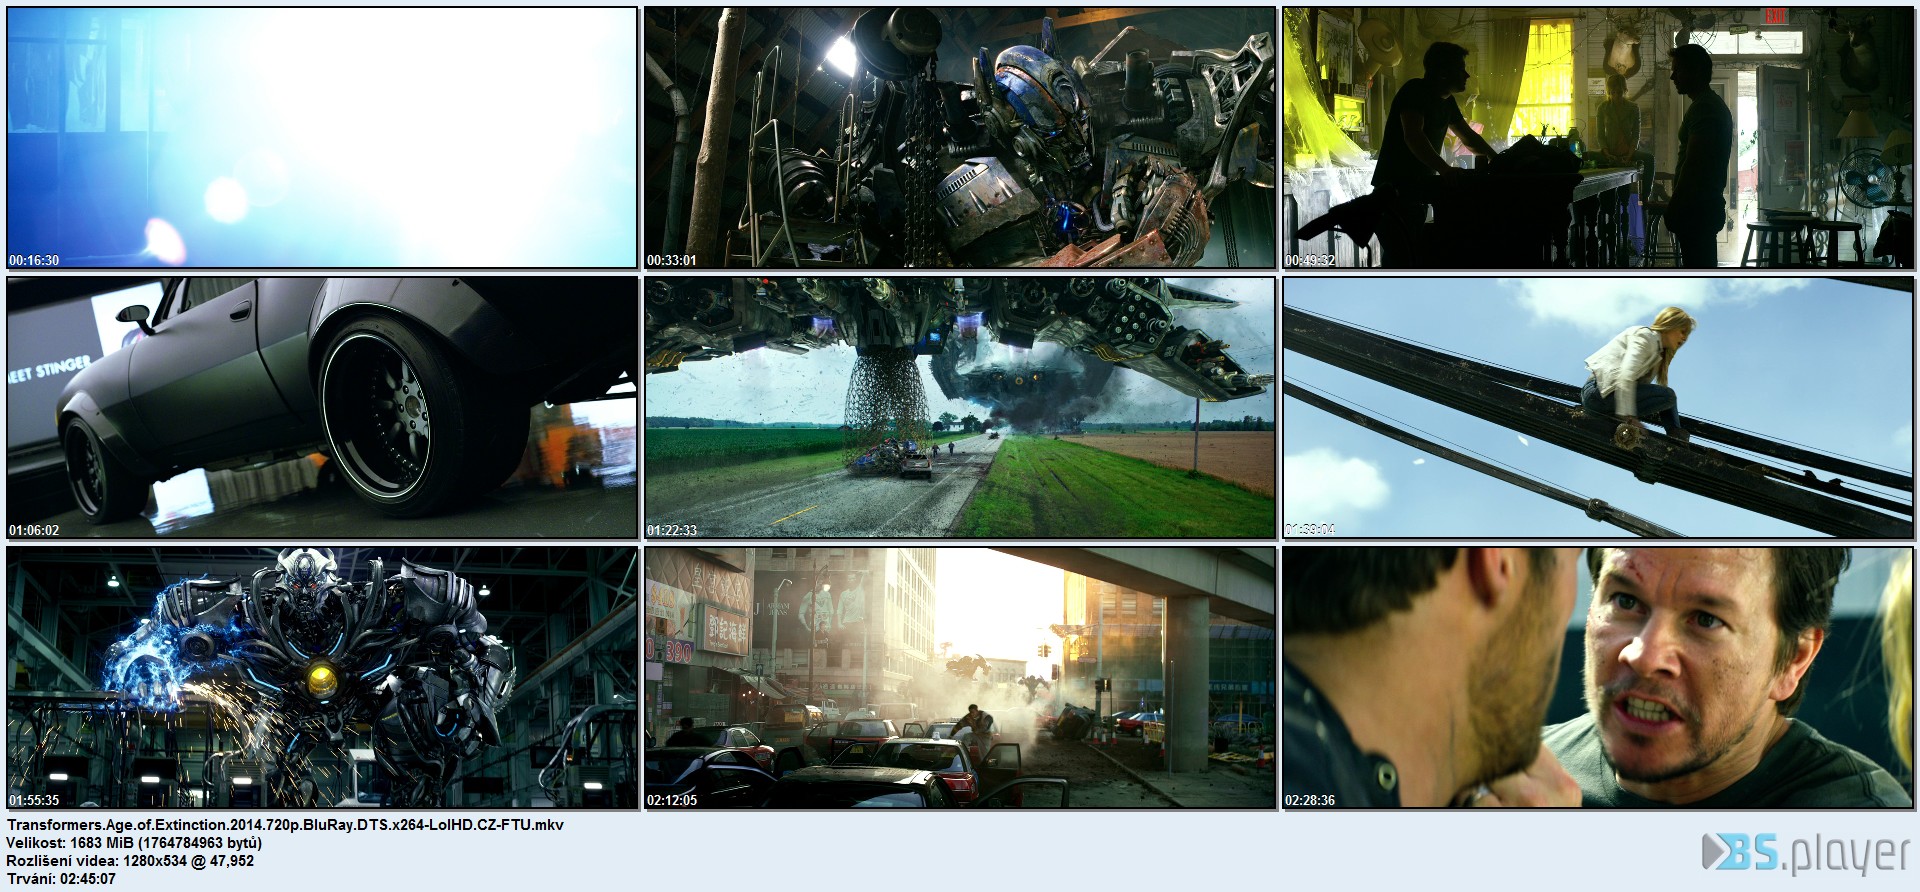Click the Transformers .mkv file name text
Screen dimensions: 1920x892
tap(285, 824)
